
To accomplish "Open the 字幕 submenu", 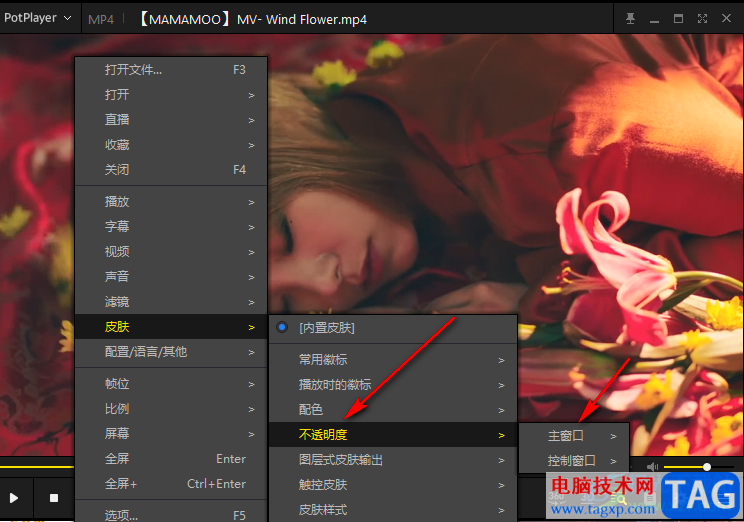I will tap(171, 226).
